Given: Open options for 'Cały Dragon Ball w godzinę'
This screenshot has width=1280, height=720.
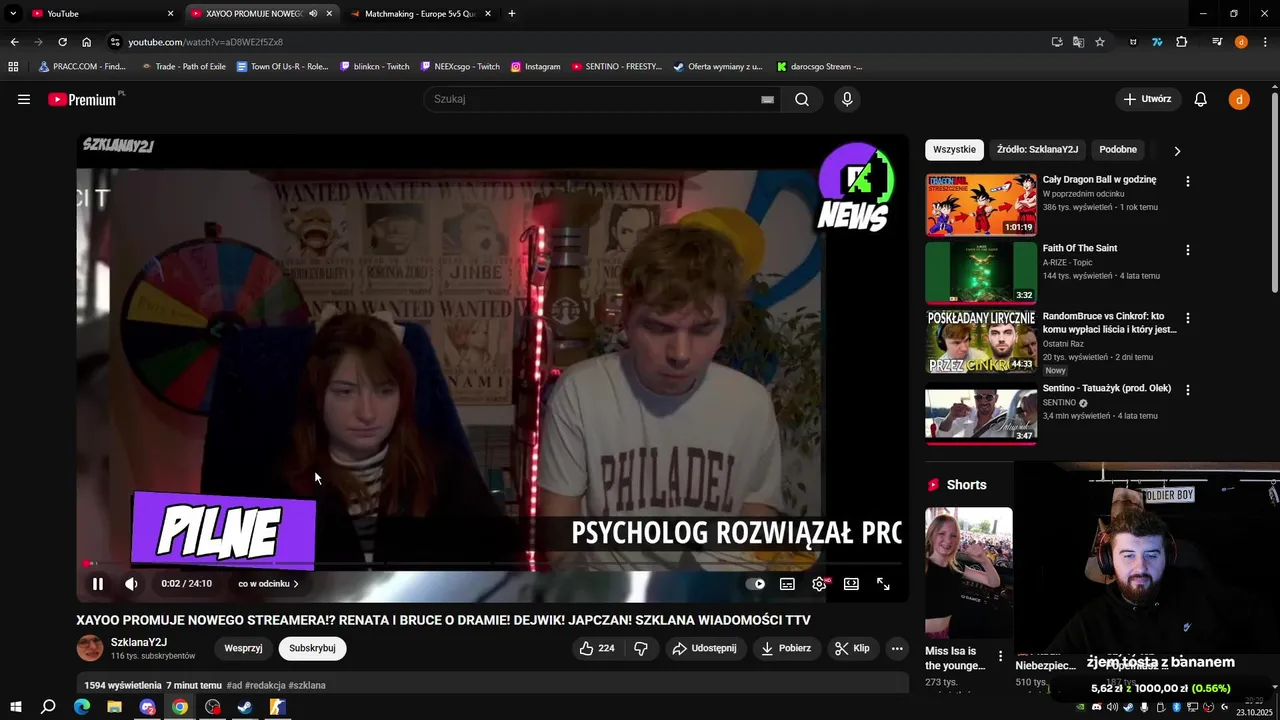Looking at the screenshot, I should click(1188, 182).
